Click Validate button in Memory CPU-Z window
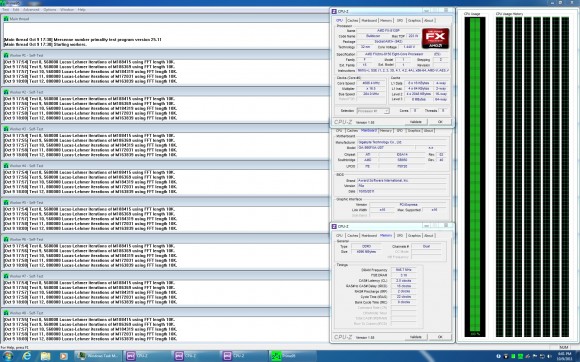This screenshot has height=362, width=580. click(415, 337)
